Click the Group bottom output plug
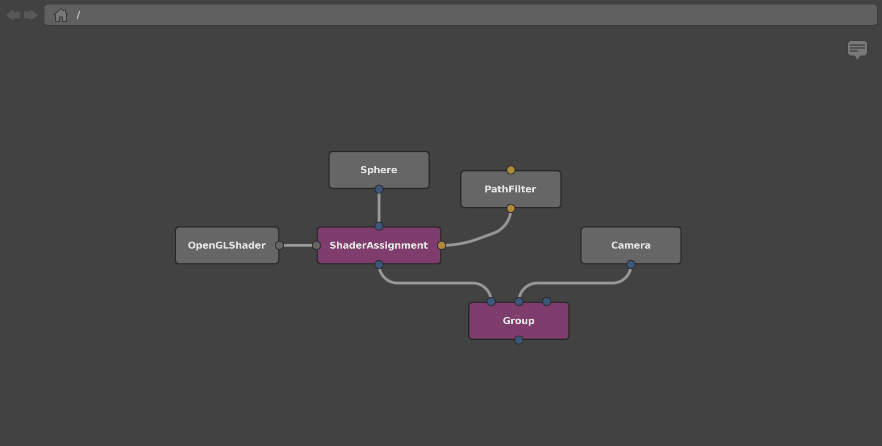This screenshot has height=446, width=882. click(519, 340)
